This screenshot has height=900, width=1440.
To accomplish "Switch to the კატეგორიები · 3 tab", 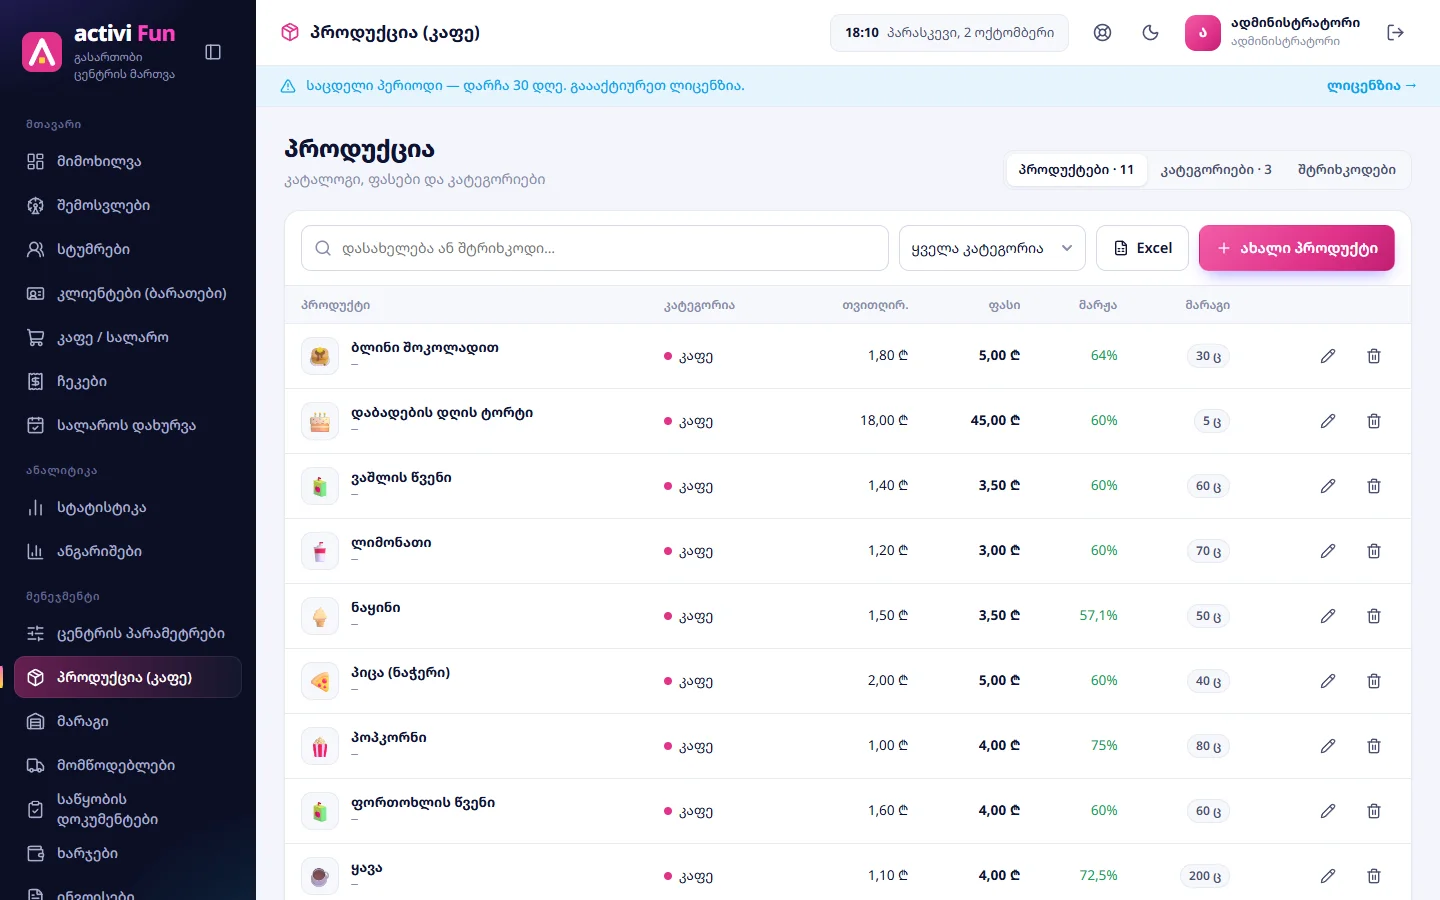I will [x=1216, y=170].
